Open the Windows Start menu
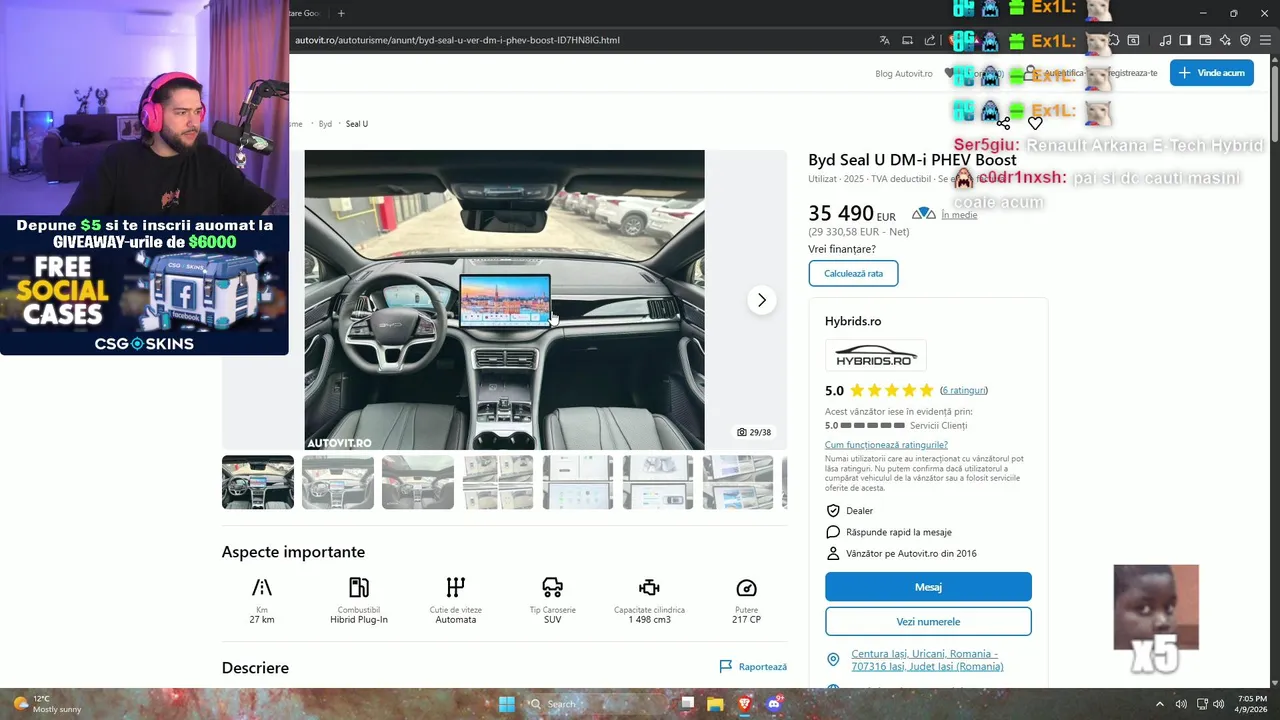The image size is (1280, 720). [507, 704]
